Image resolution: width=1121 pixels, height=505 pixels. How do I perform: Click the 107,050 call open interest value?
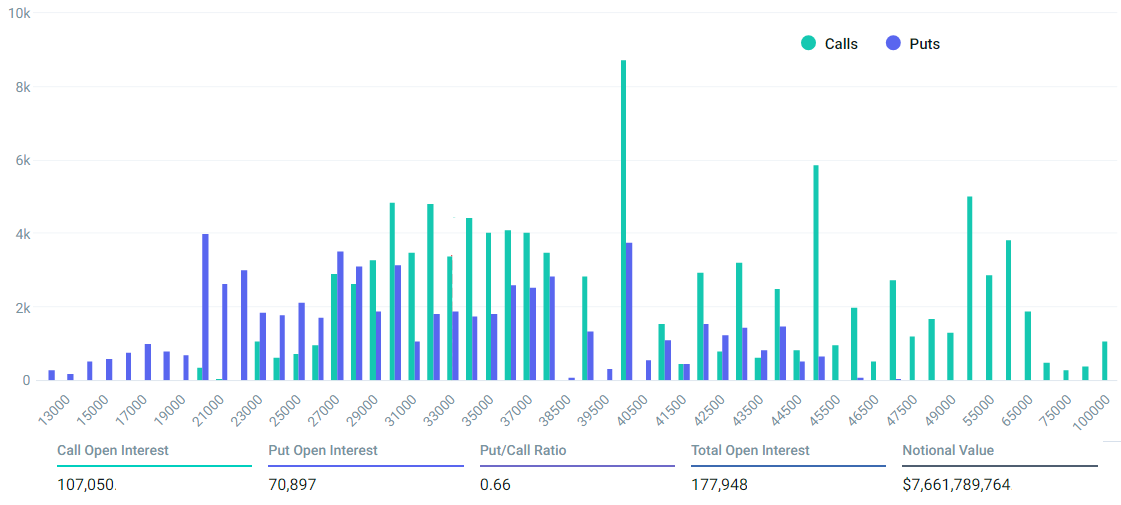(85, 485)
